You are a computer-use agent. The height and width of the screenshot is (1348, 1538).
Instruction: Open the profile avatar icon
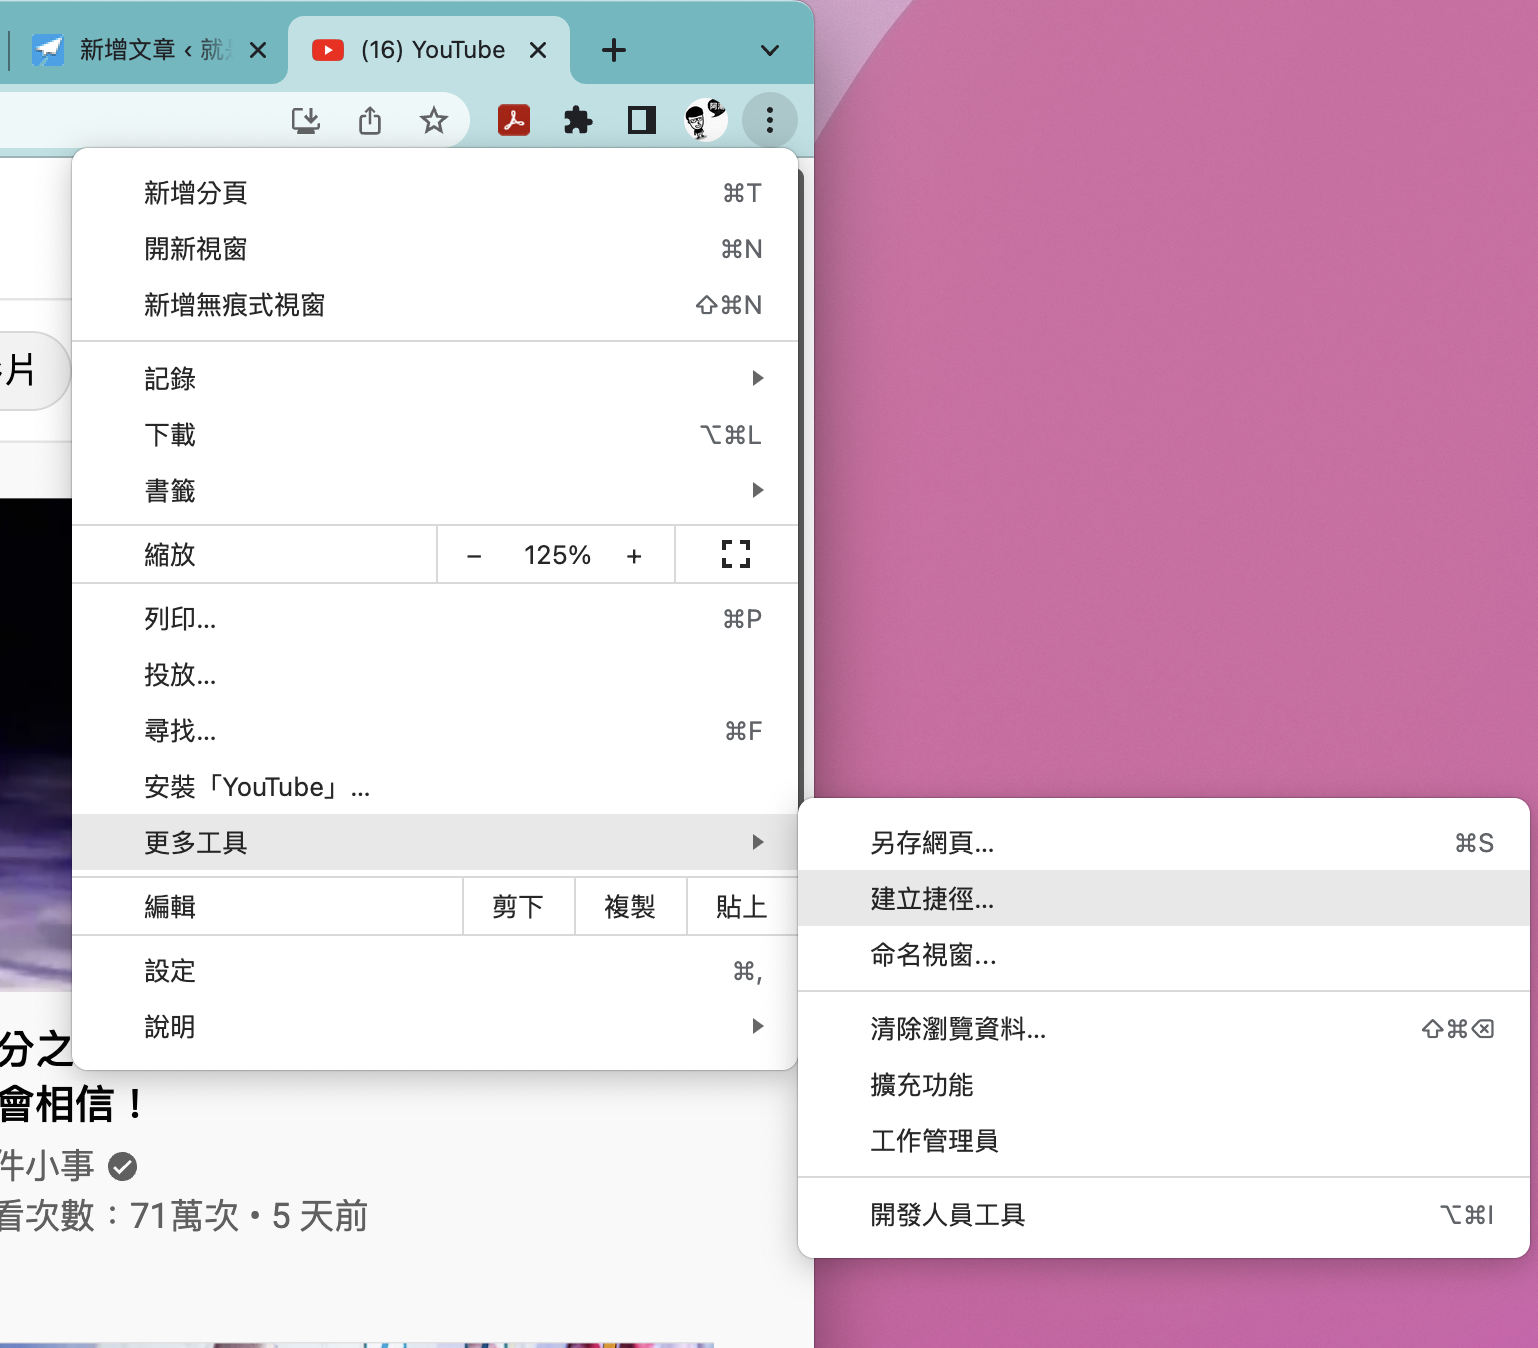pos(706,121)
